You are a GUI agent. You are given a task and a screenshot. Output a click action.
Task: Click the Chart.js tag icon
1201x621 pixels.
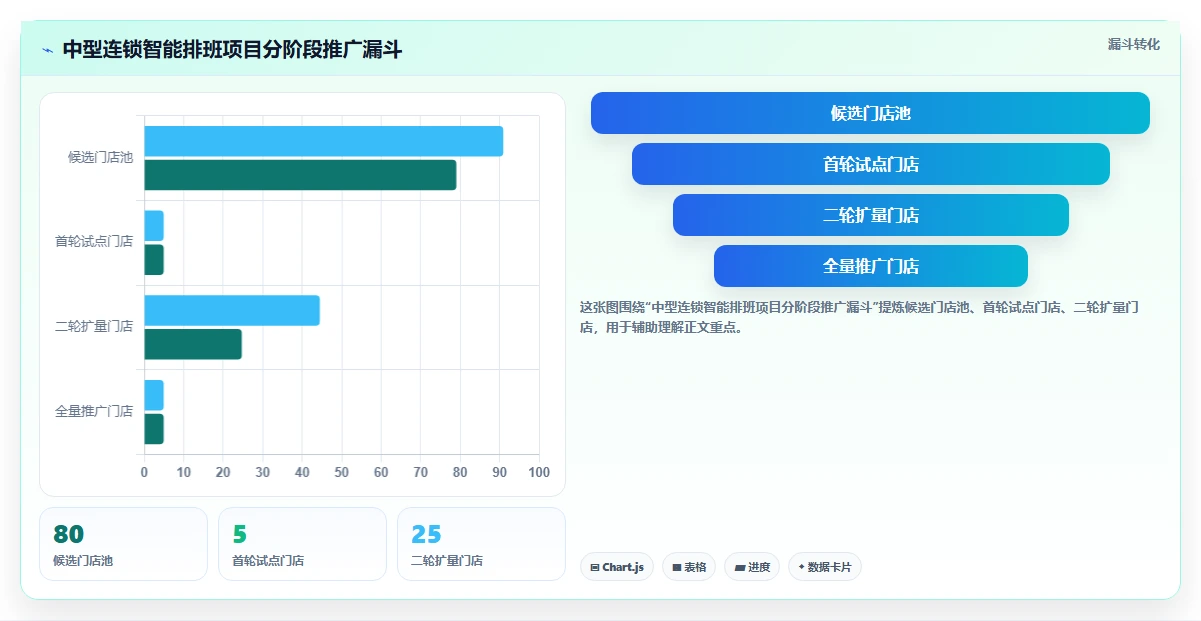pyautogui.click(x=595, y=567)
